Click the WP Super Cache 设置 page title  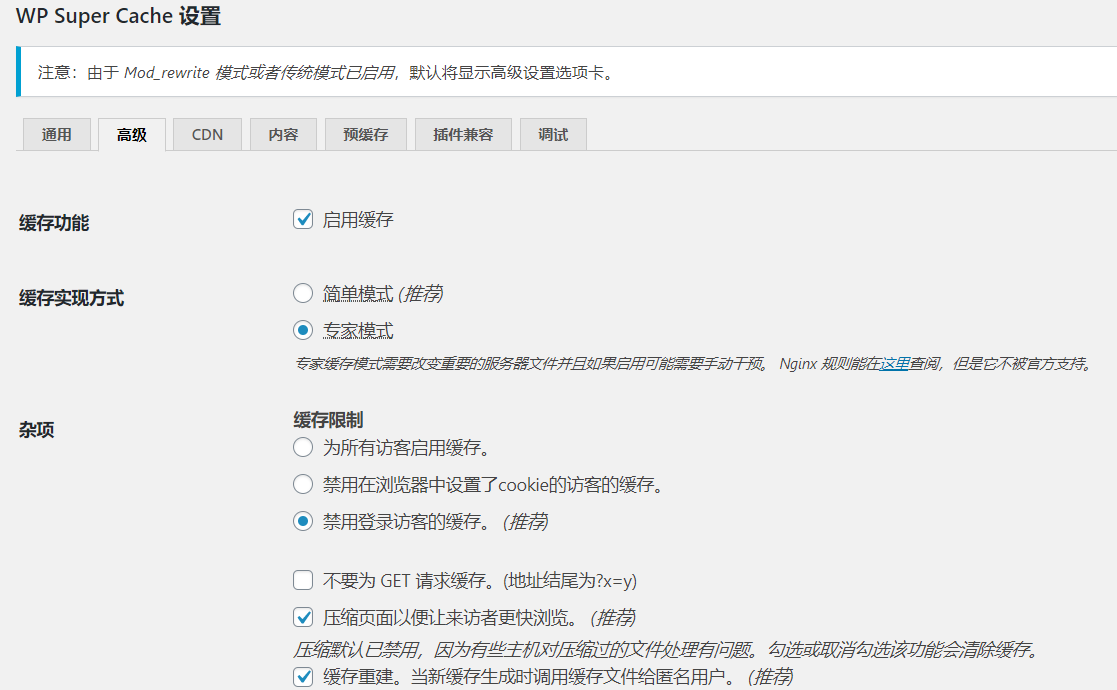(x=118, y=17)
